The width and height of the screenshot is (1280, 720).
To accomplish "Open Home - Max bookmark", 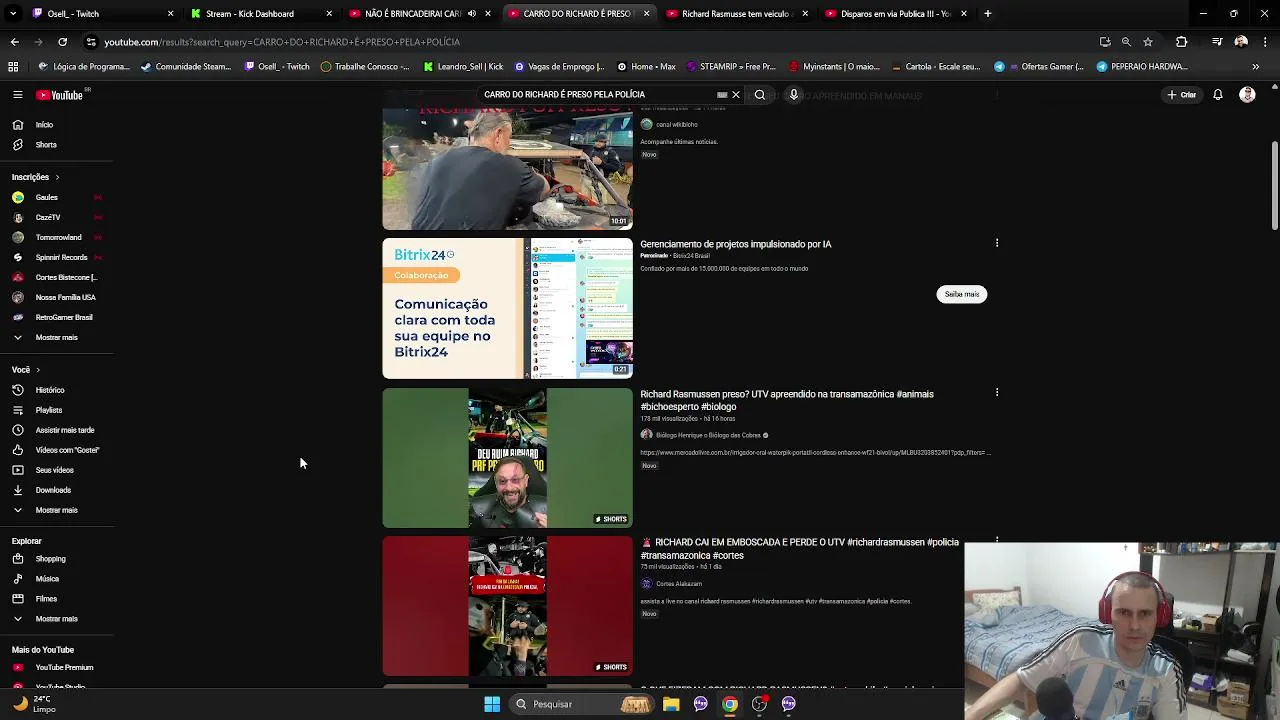I will pyautogui.click(x=646, y=67).
